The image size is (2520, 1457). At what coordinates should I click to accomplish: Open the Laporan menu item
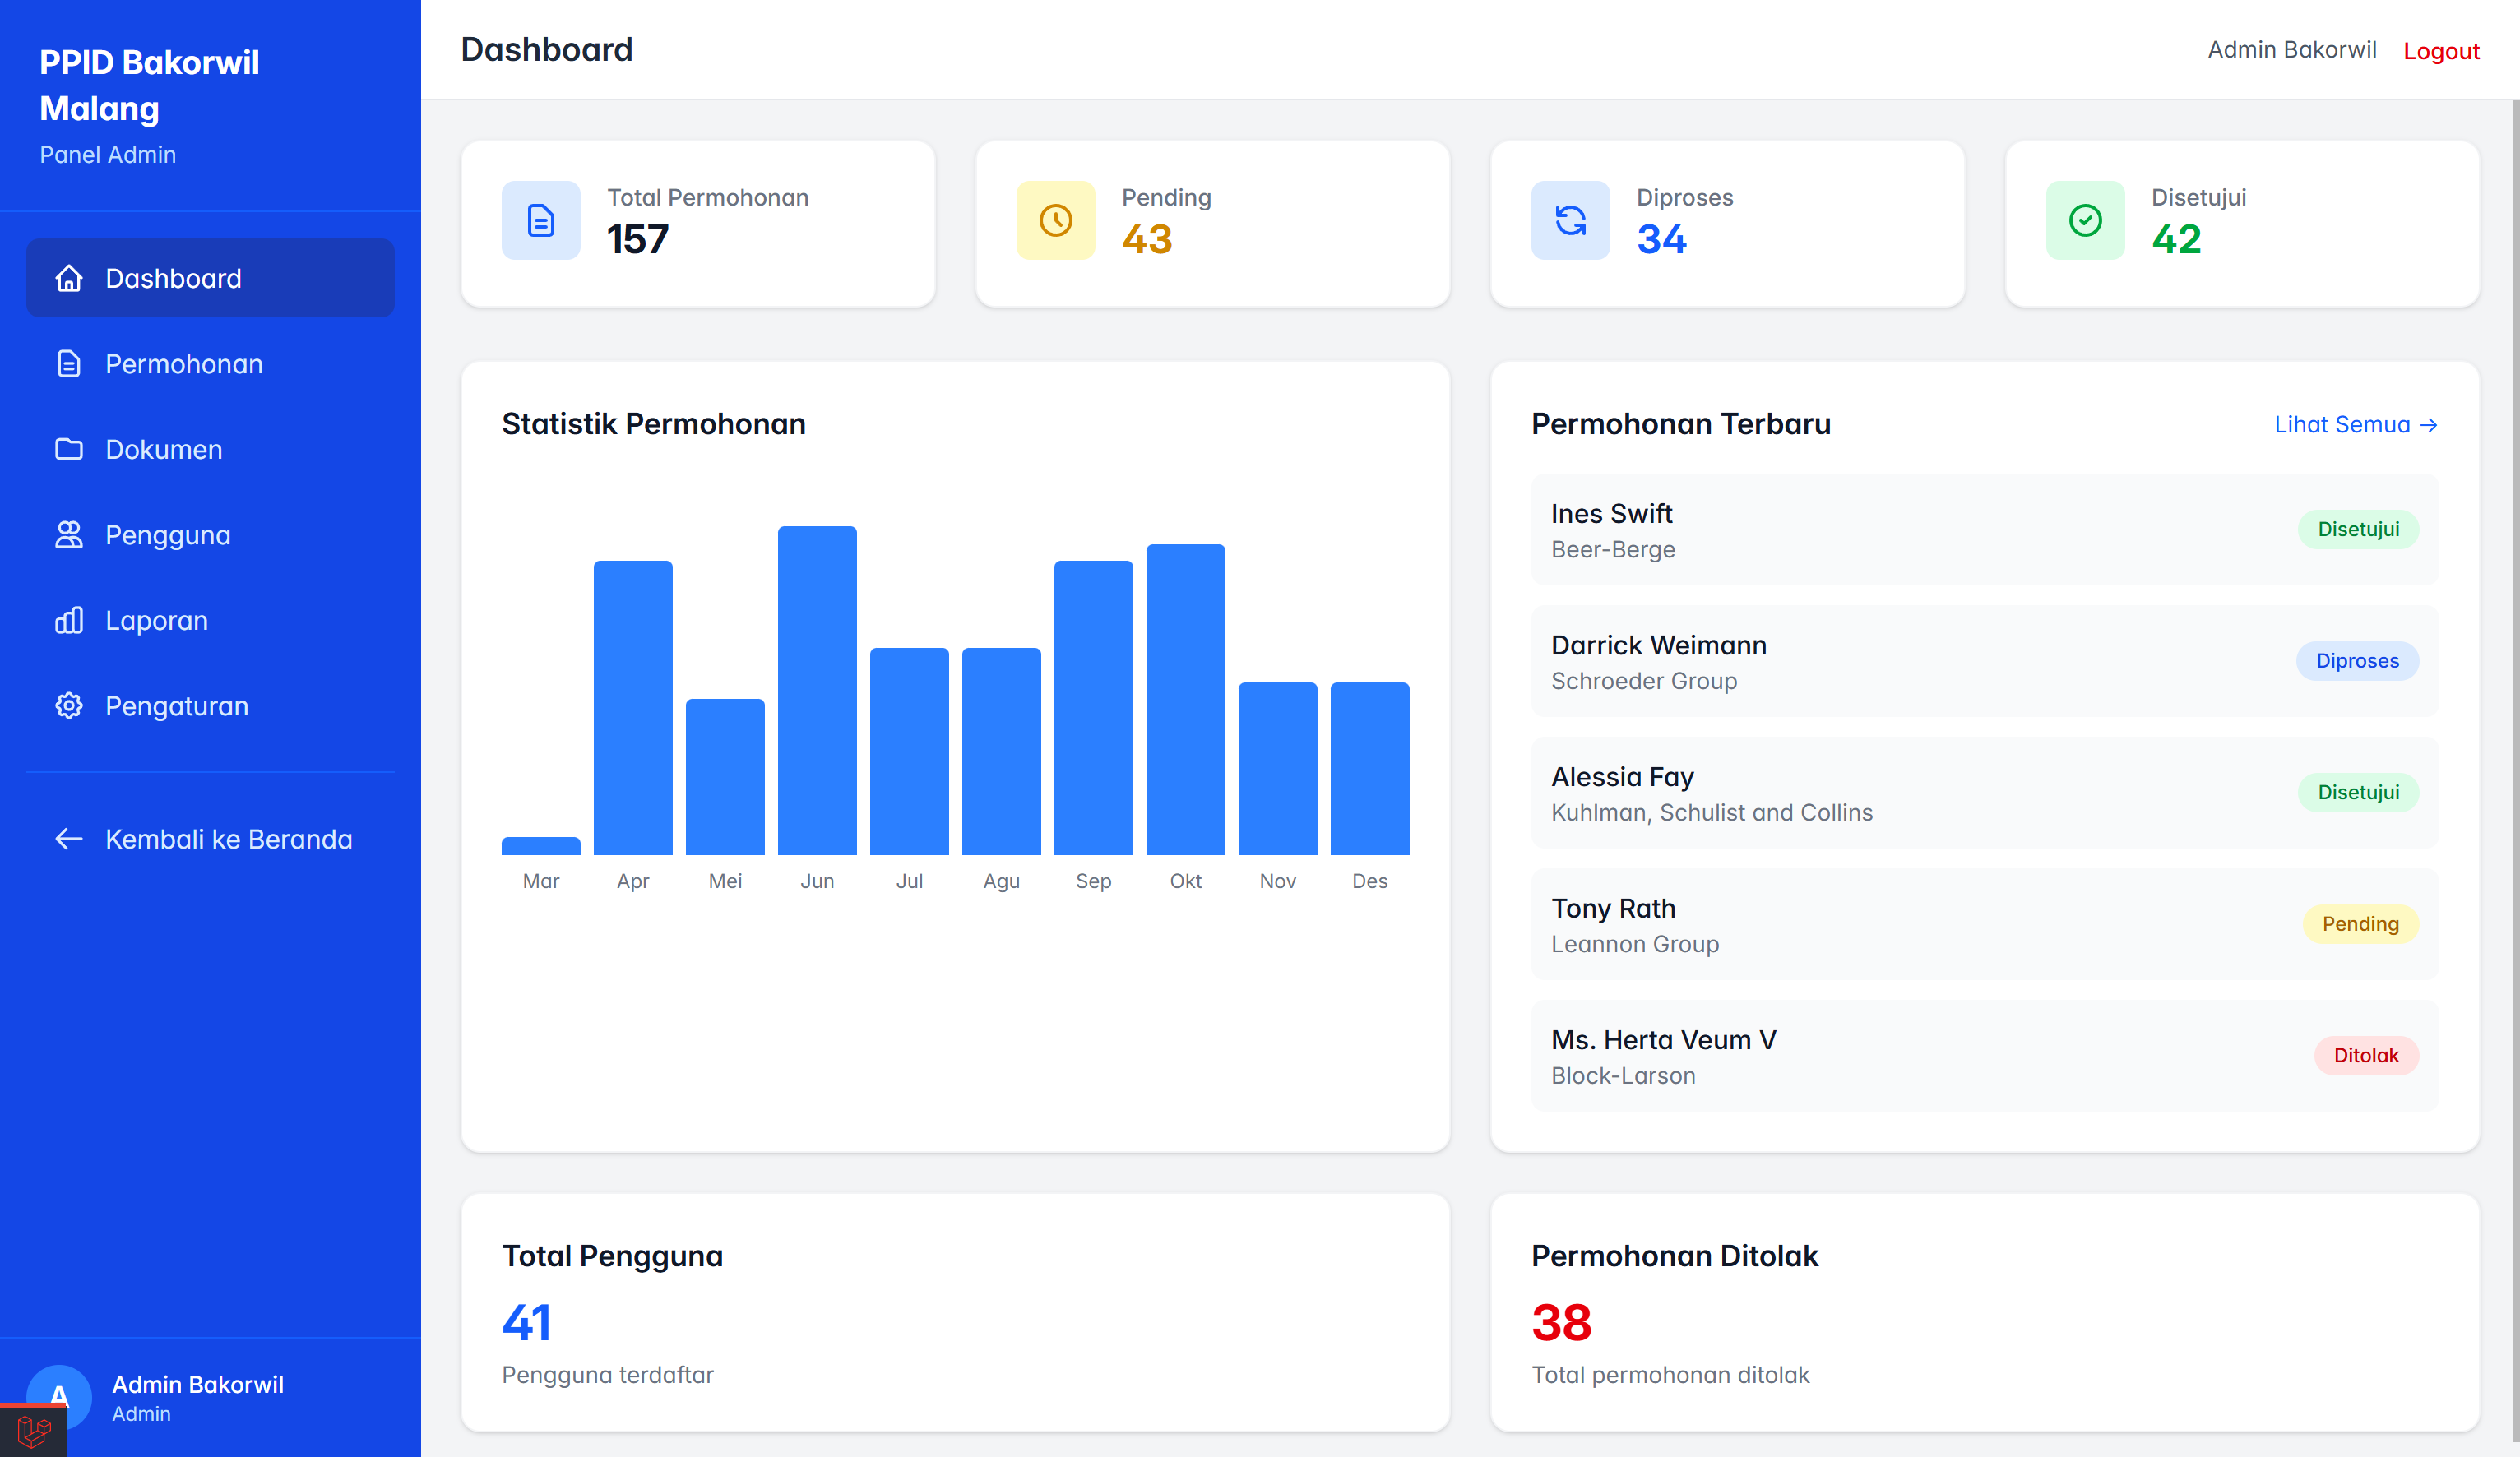coord(210,620)
